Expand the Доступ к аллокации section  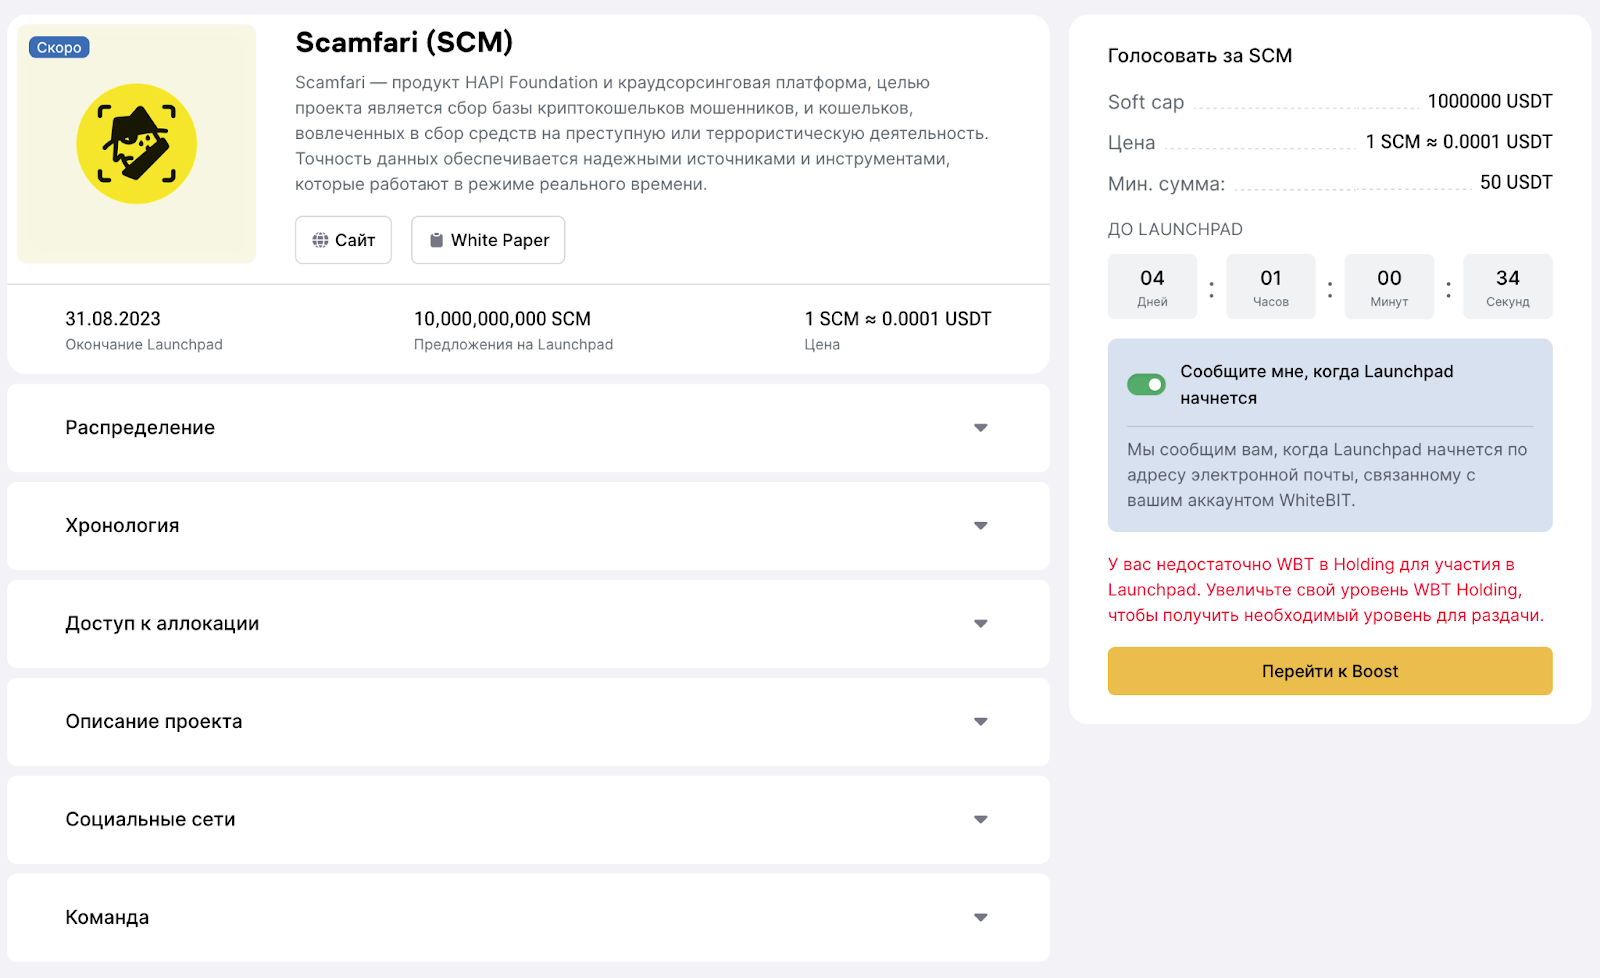(528, 624)
